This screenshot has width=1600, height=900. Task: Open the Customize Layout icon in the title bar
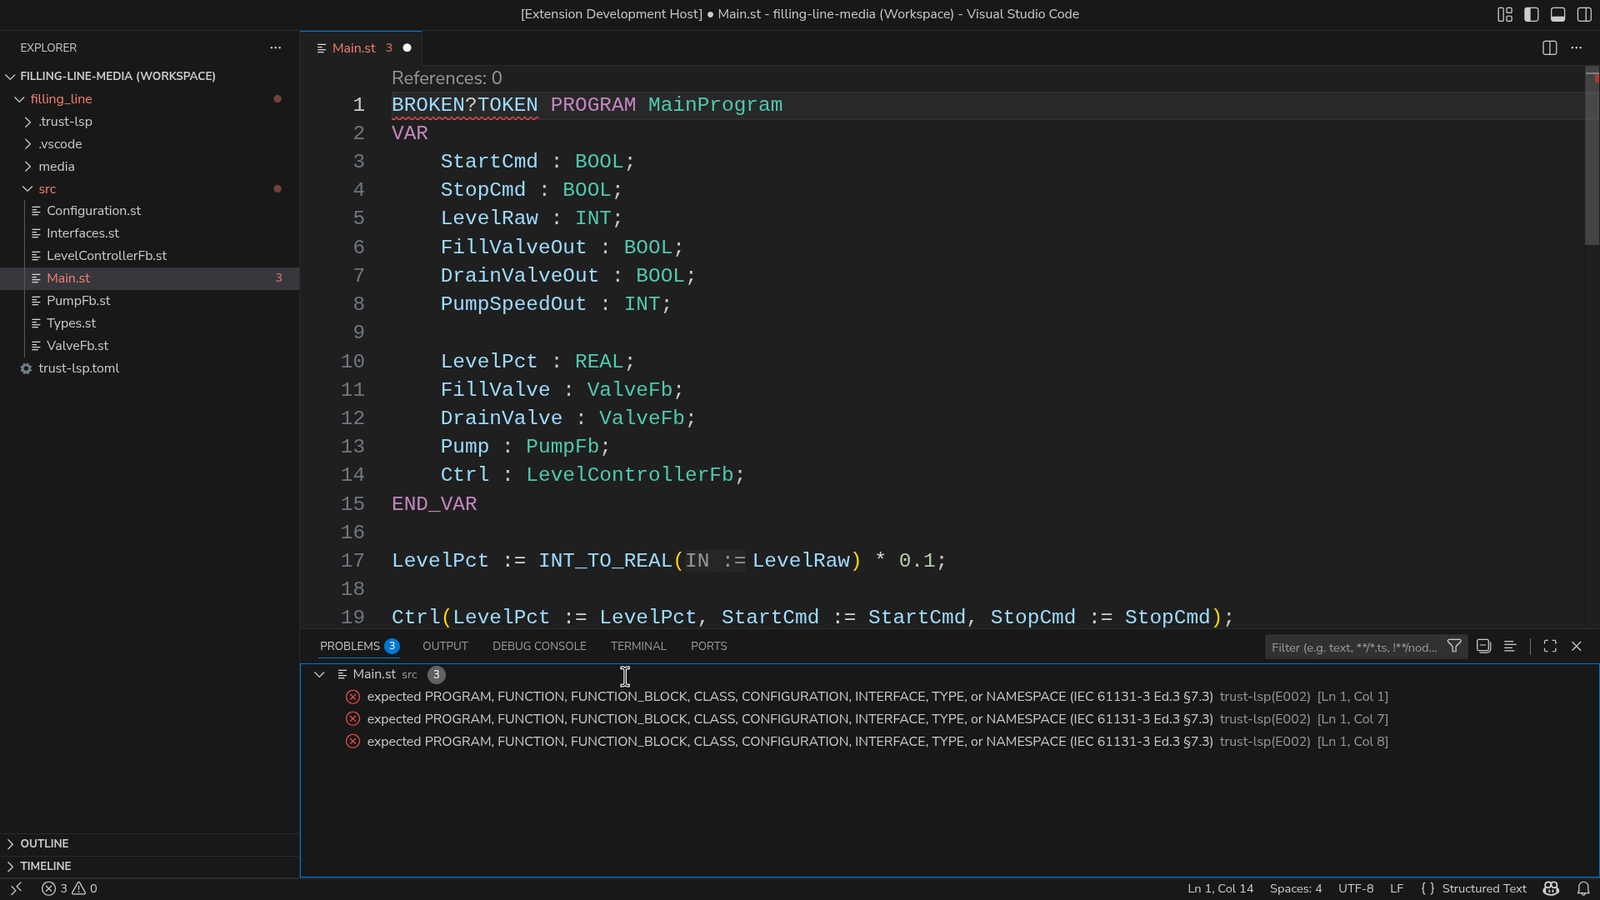[x=1503, y=14]
